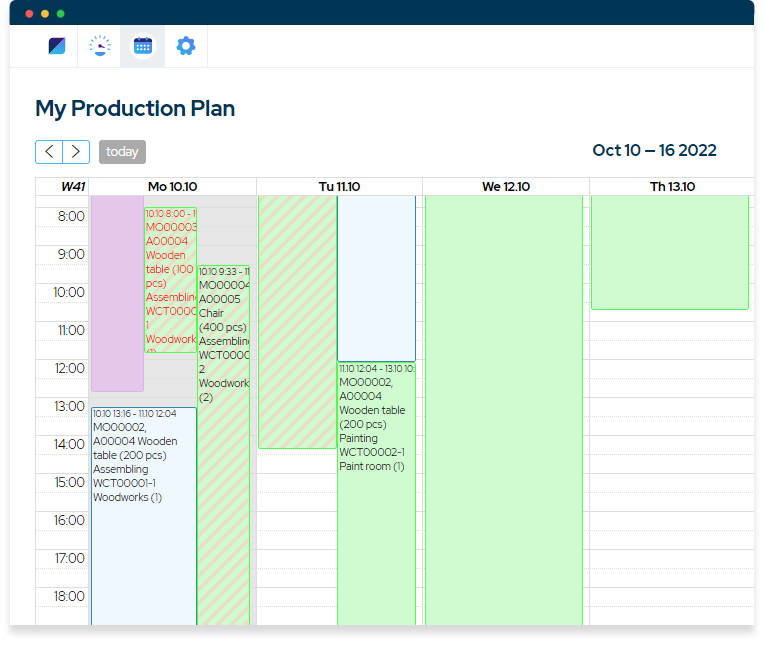The width and height of the screenshot is (764, 645).
Task: Select the Th 13.10 column header
Action: (672, 187)
